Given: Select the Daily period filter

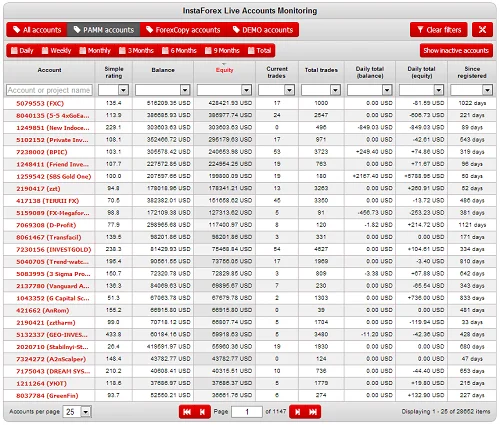Looking at the screenshot, I should (22, 51).
